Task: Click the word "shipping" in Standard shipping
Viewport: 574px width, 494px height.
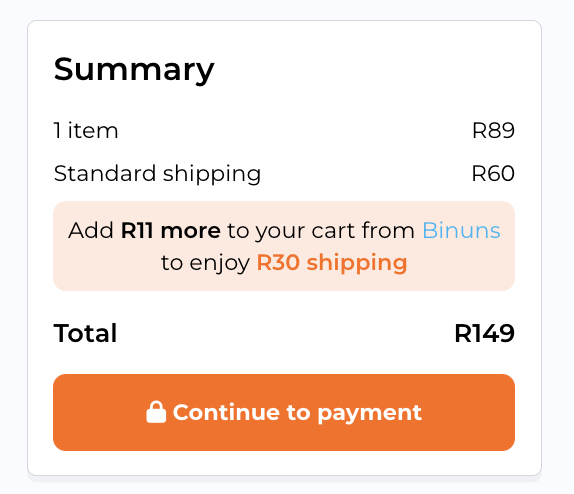Action: tap(212, 174)
